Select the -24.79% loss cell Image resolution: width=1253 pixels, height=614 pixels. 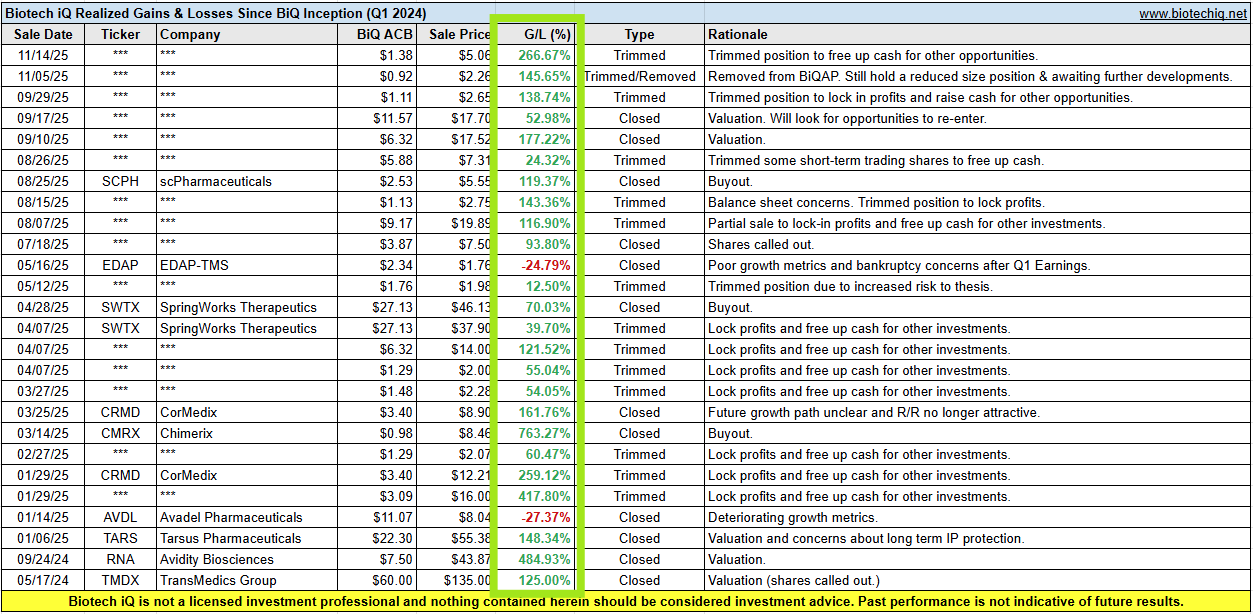click(538, 265)
